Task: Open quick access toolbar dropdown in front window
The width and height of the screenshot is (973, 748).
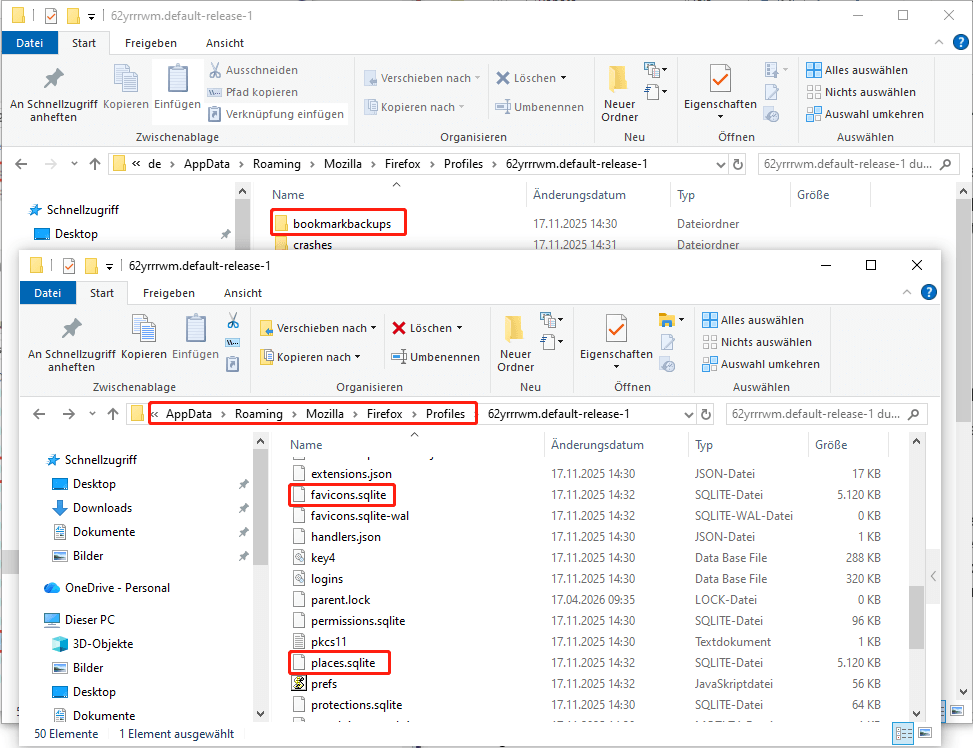Action: pos(109,266)
